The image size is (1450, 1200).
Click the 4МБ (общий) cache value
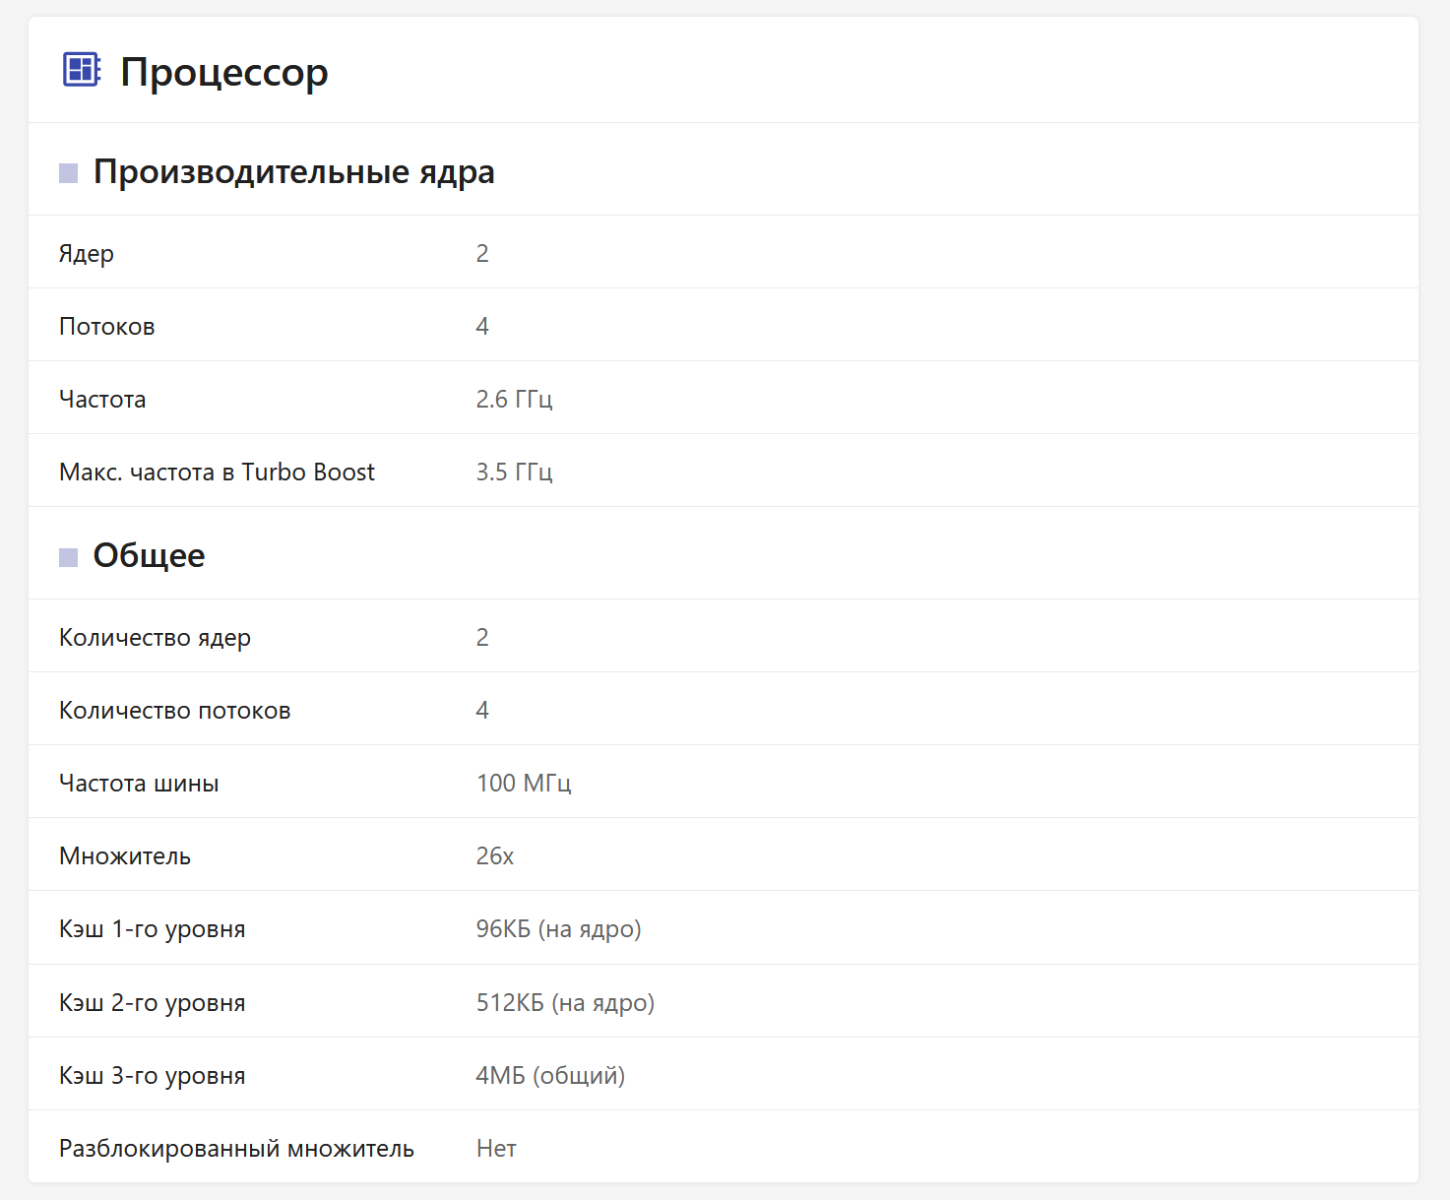550,1076
